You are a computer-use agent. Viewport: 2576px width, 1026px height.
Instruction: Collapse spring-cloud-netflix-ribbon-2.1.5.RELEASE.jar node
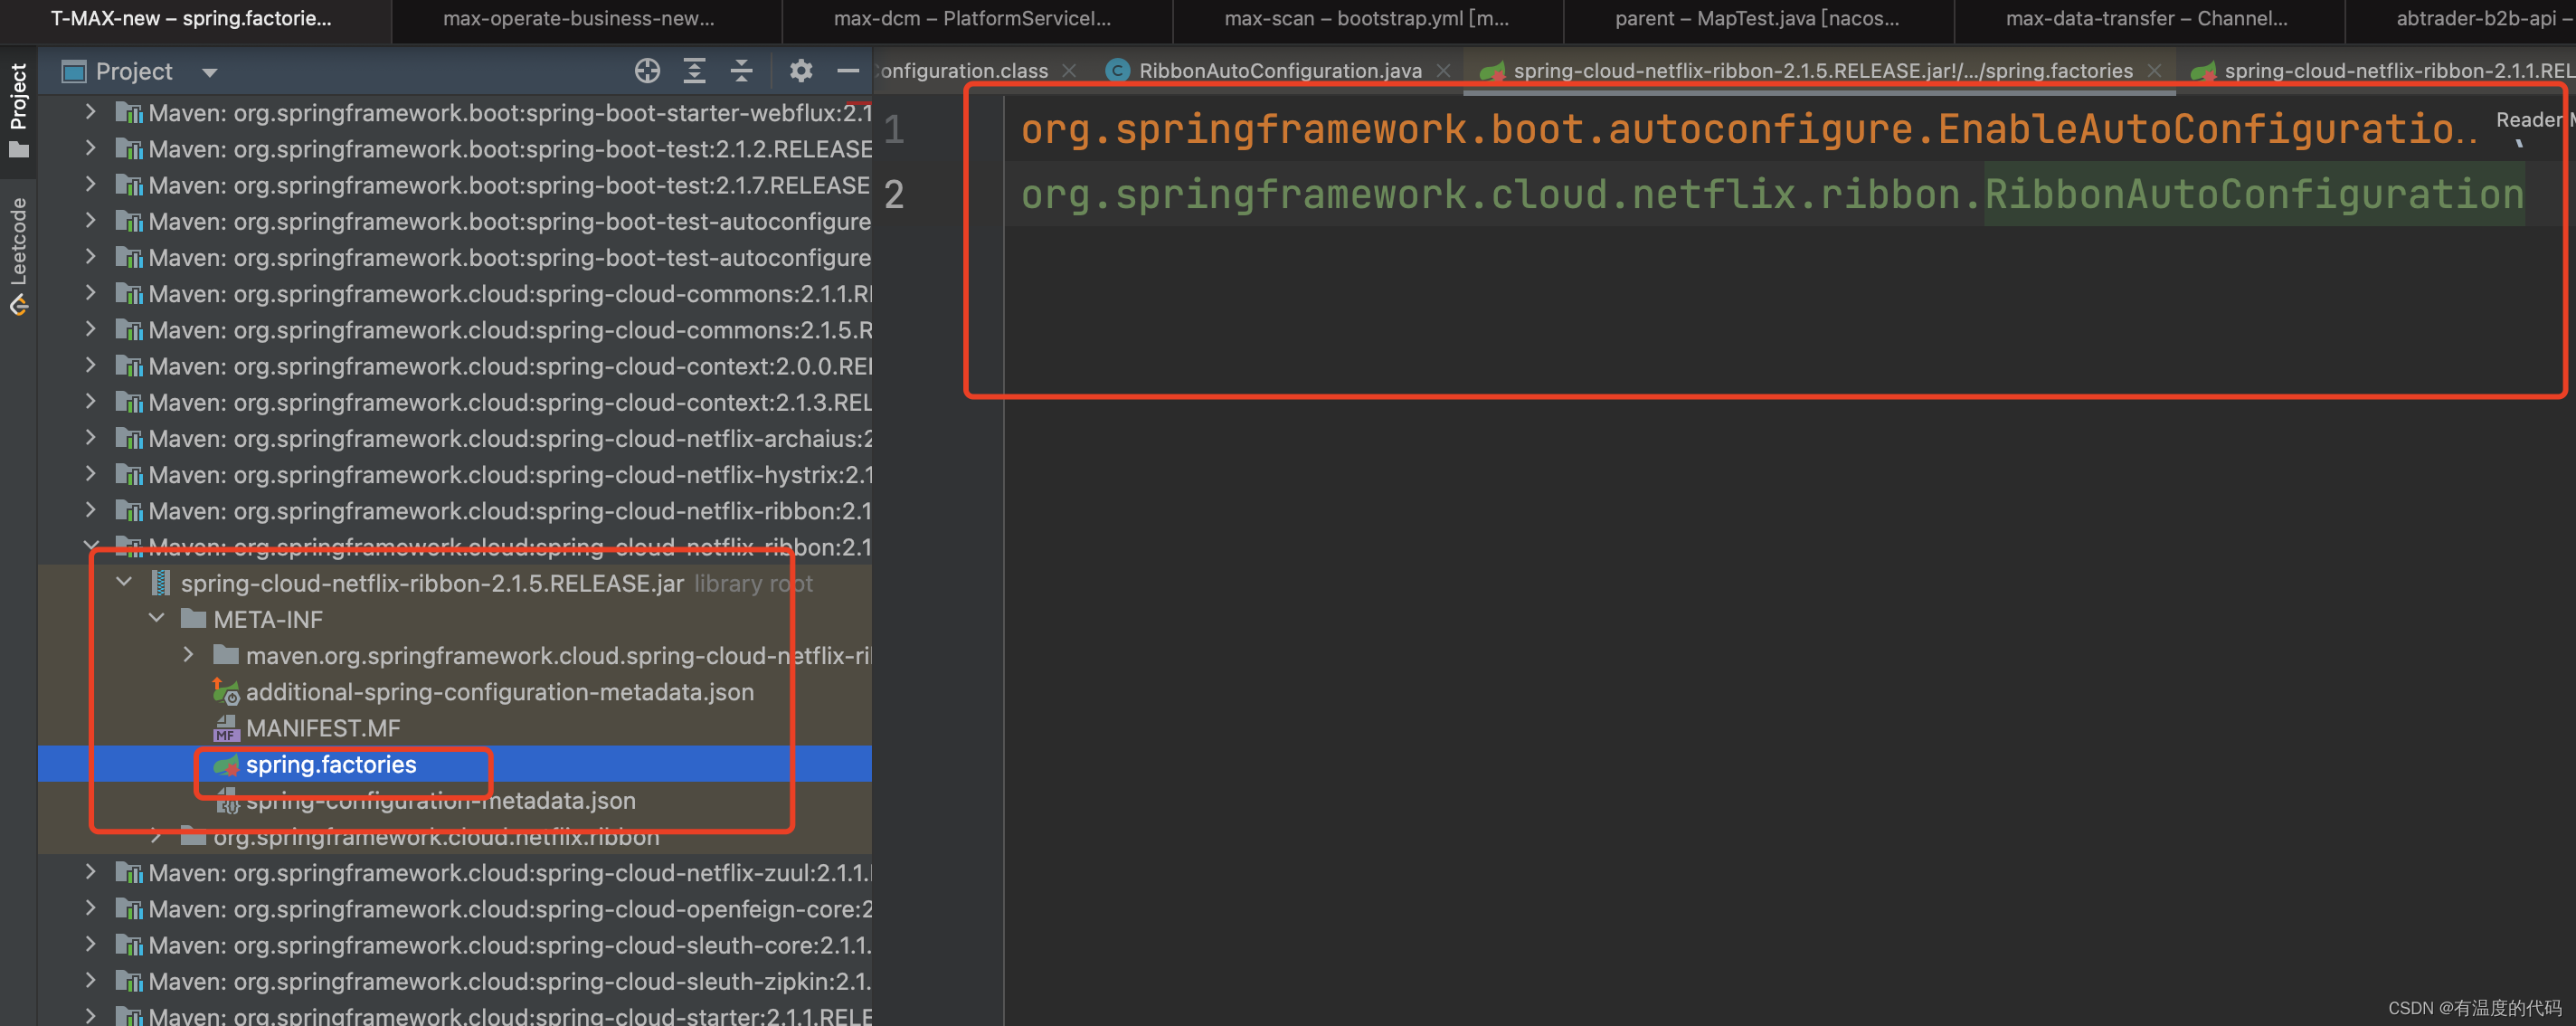(124, 583)
